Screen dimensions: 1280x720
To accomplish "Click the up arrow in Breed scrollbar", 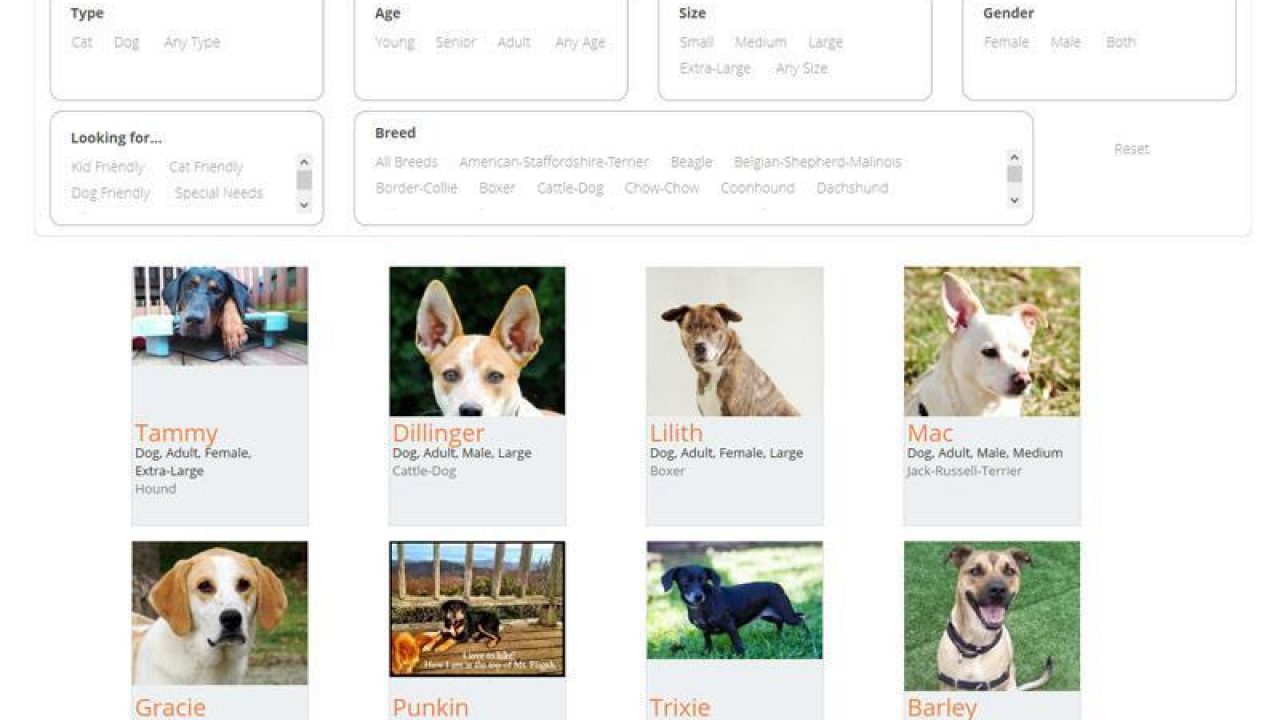I will (x=1014, y=156).
